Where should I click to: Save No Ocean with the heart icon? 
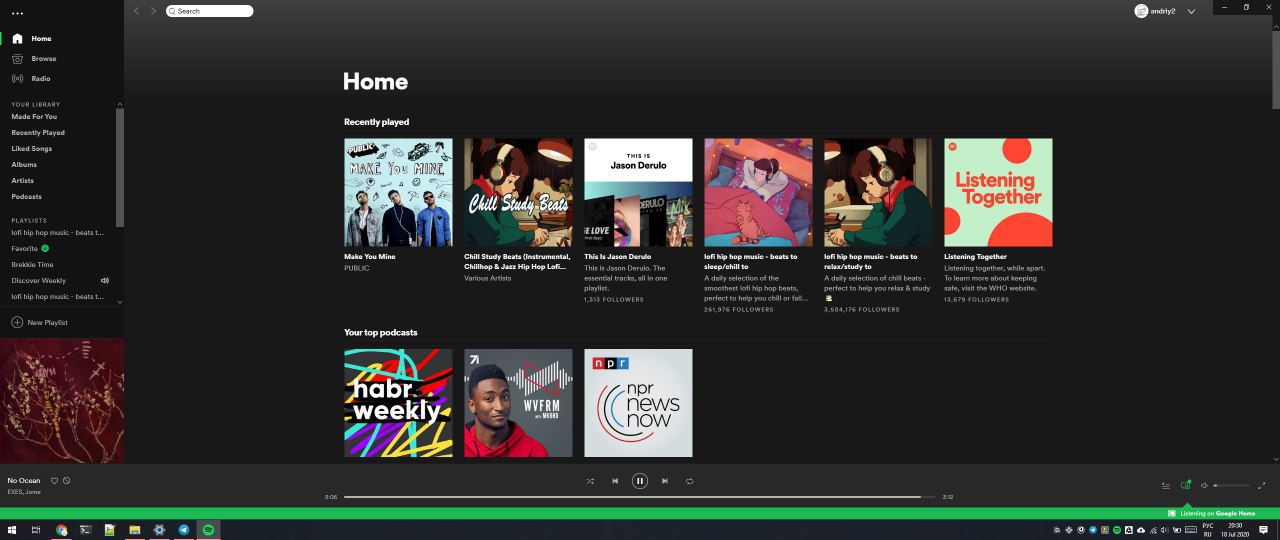tap(55, 481)
